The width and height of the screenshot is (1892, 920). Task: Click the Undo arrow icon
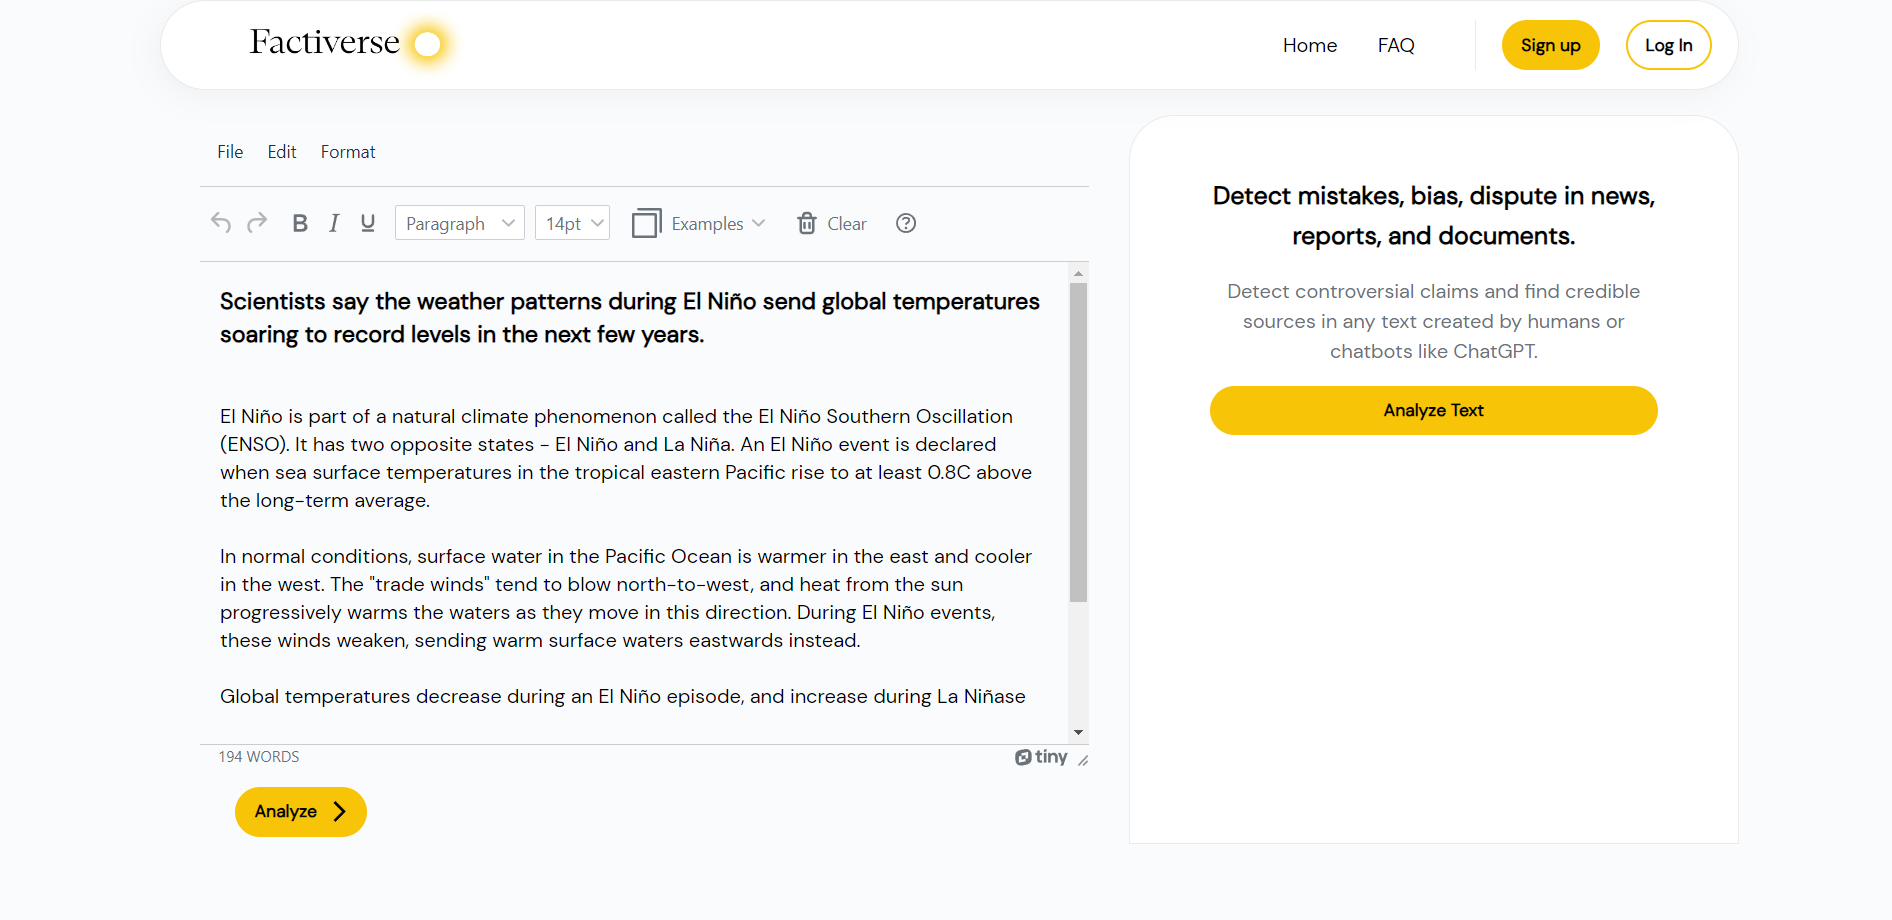221,223
